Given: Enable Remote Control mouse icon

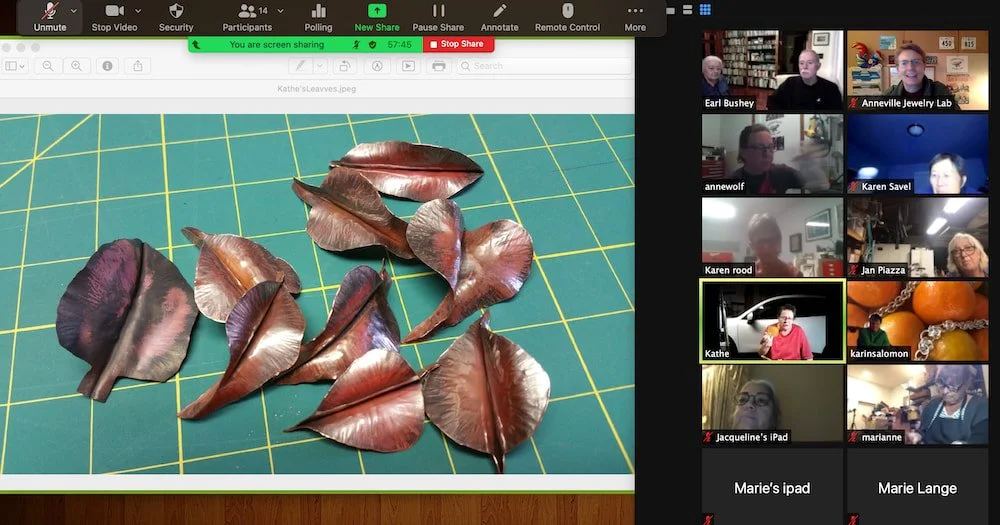Looking at the screenshot, I should [x=567, y=17].
